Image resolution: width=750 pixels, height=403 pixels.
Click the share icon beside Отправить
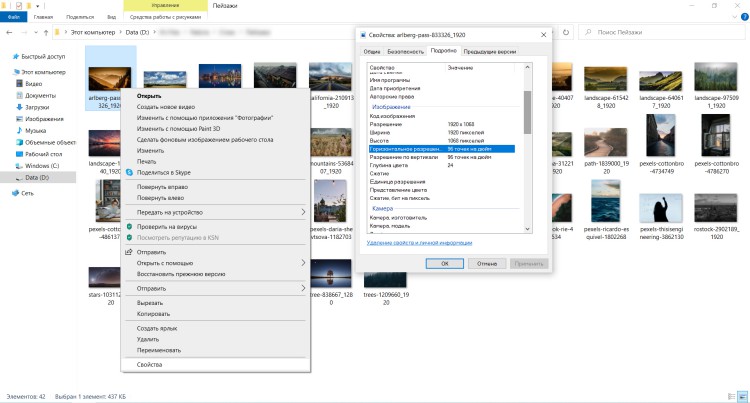pos(129,252)
